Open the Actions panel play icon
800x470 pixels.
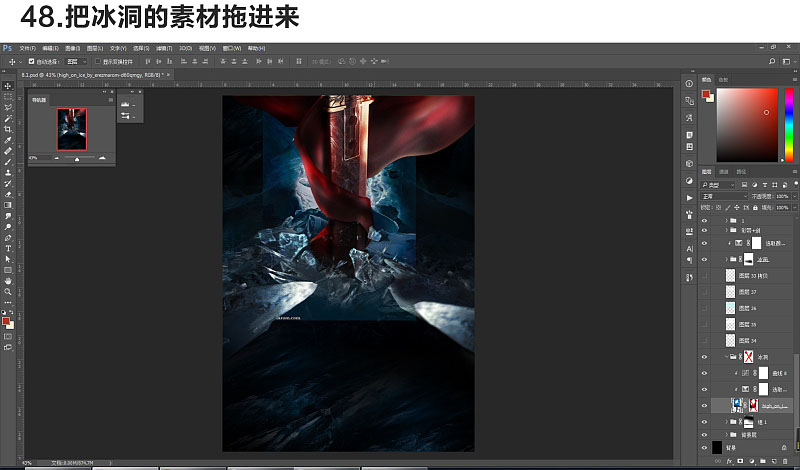689,197
